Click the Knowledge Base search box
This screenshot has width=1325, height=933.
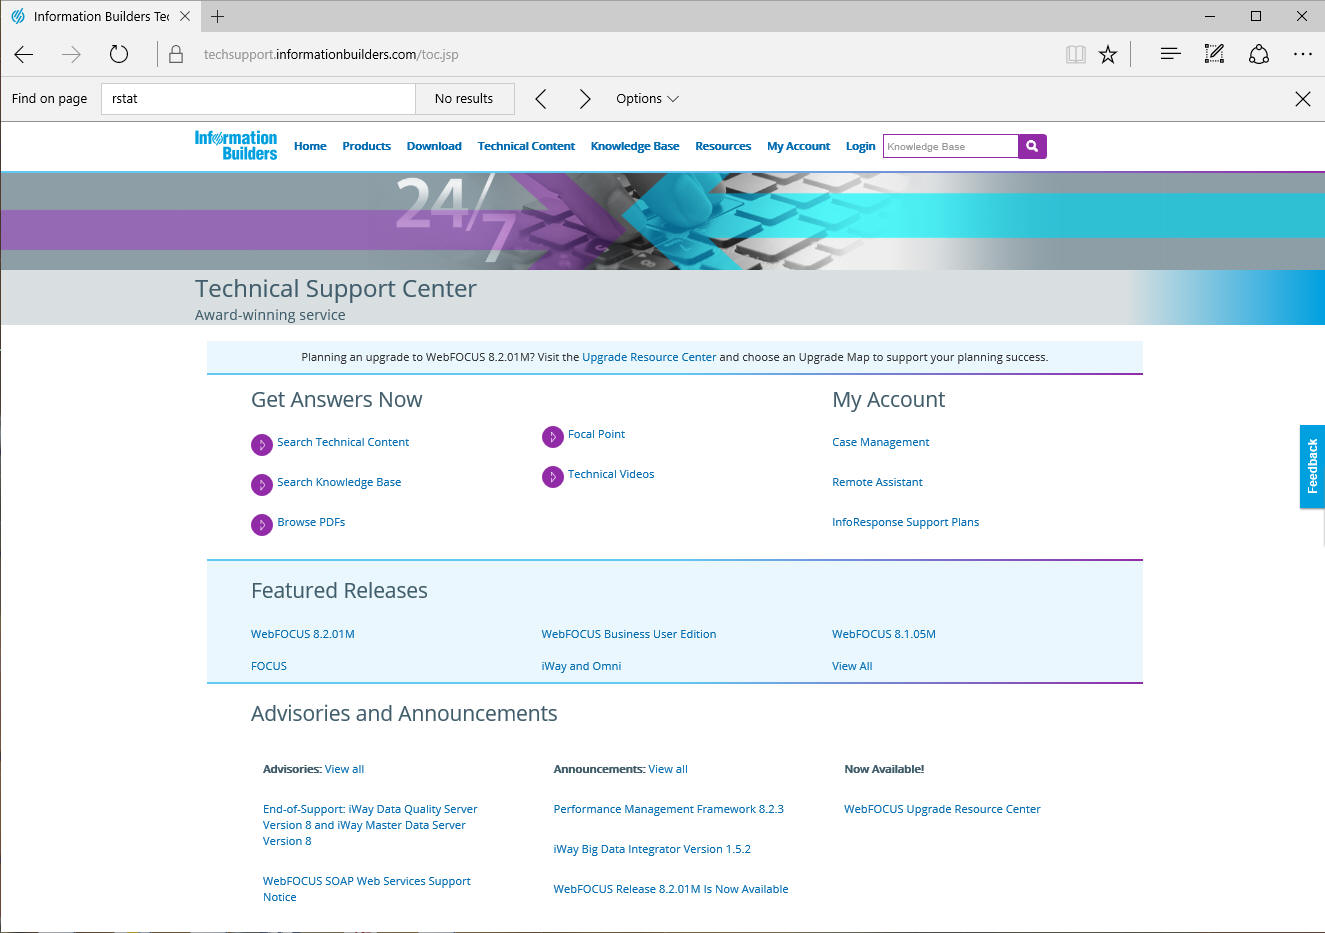(950, 146)
